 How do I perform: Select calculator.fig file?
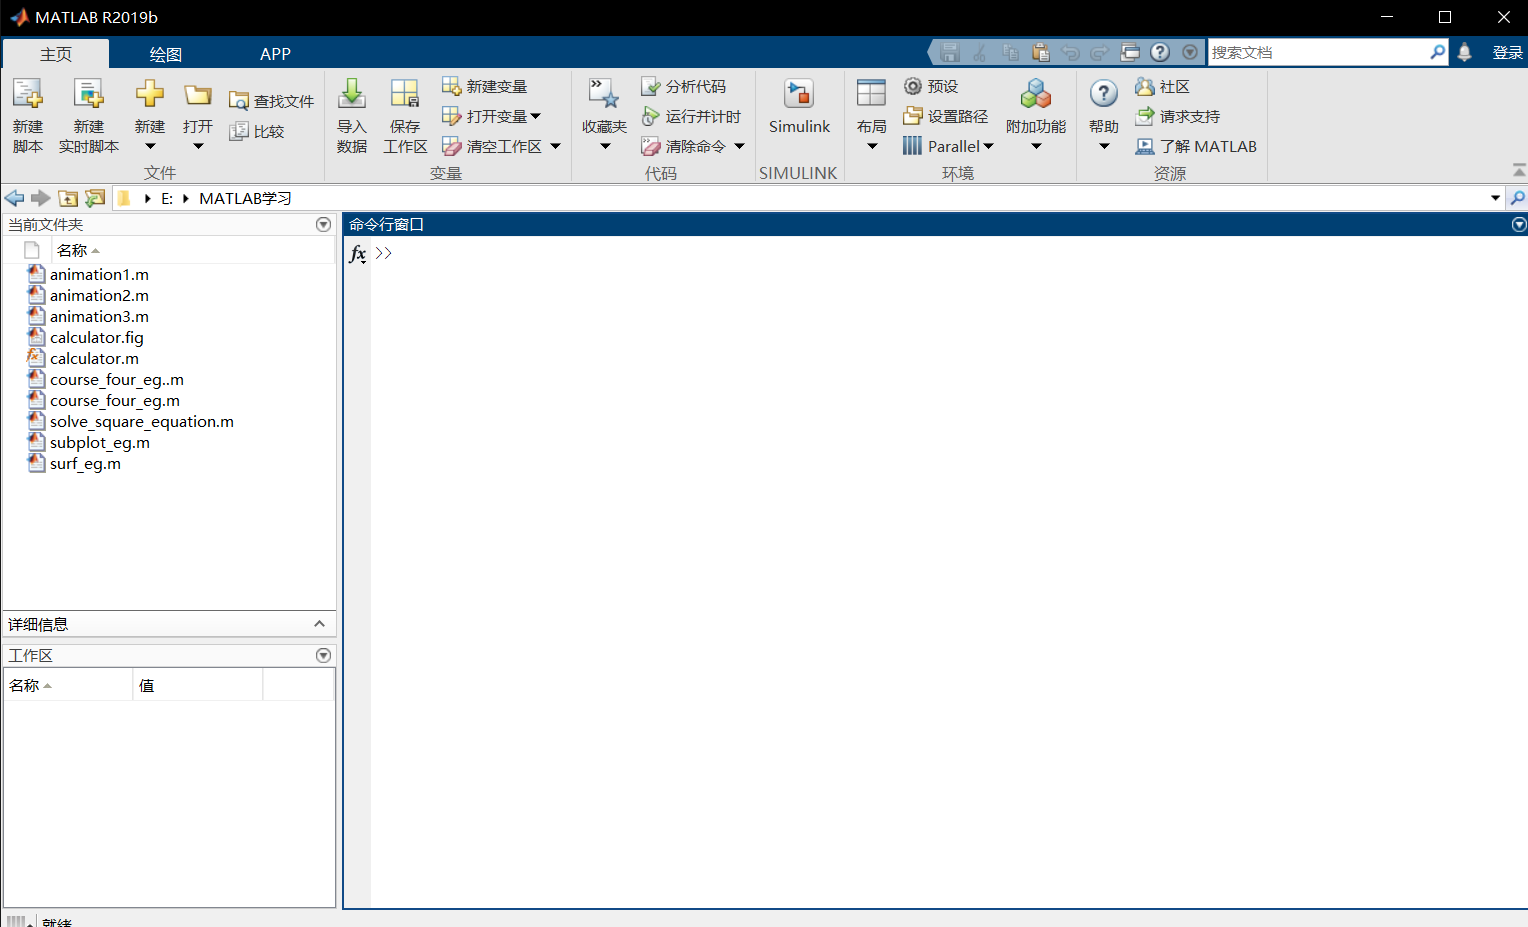96,337
